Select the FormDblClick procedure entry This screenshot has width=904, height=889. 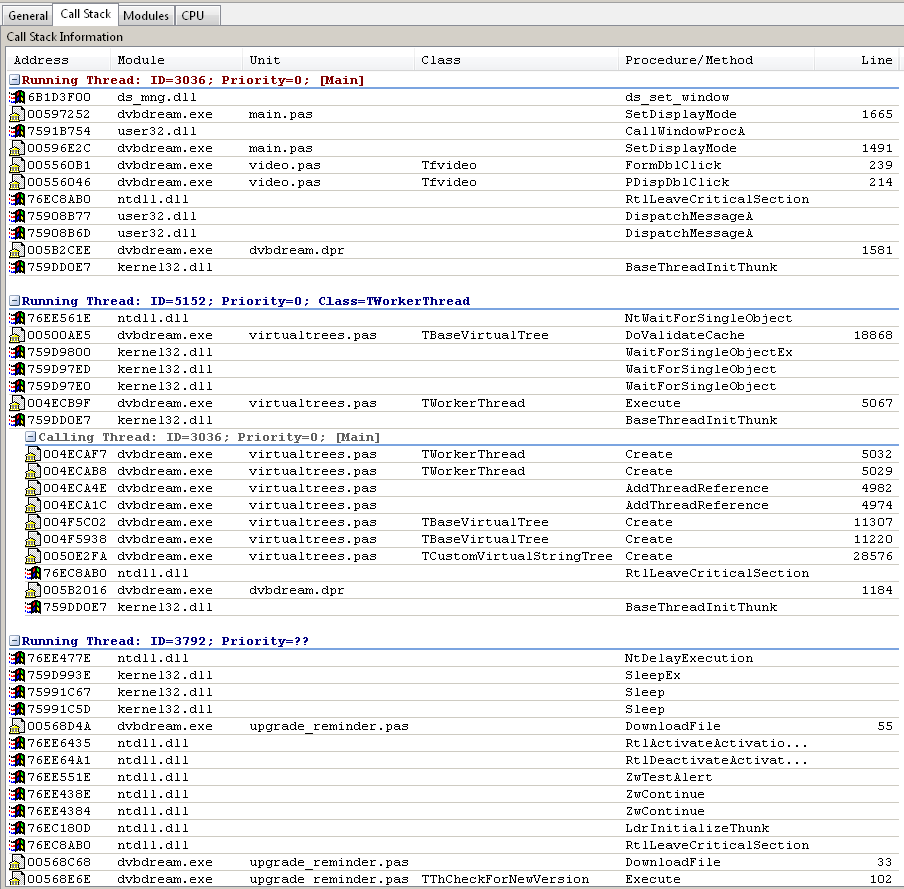pyautogui.click(x=673, y=165)
